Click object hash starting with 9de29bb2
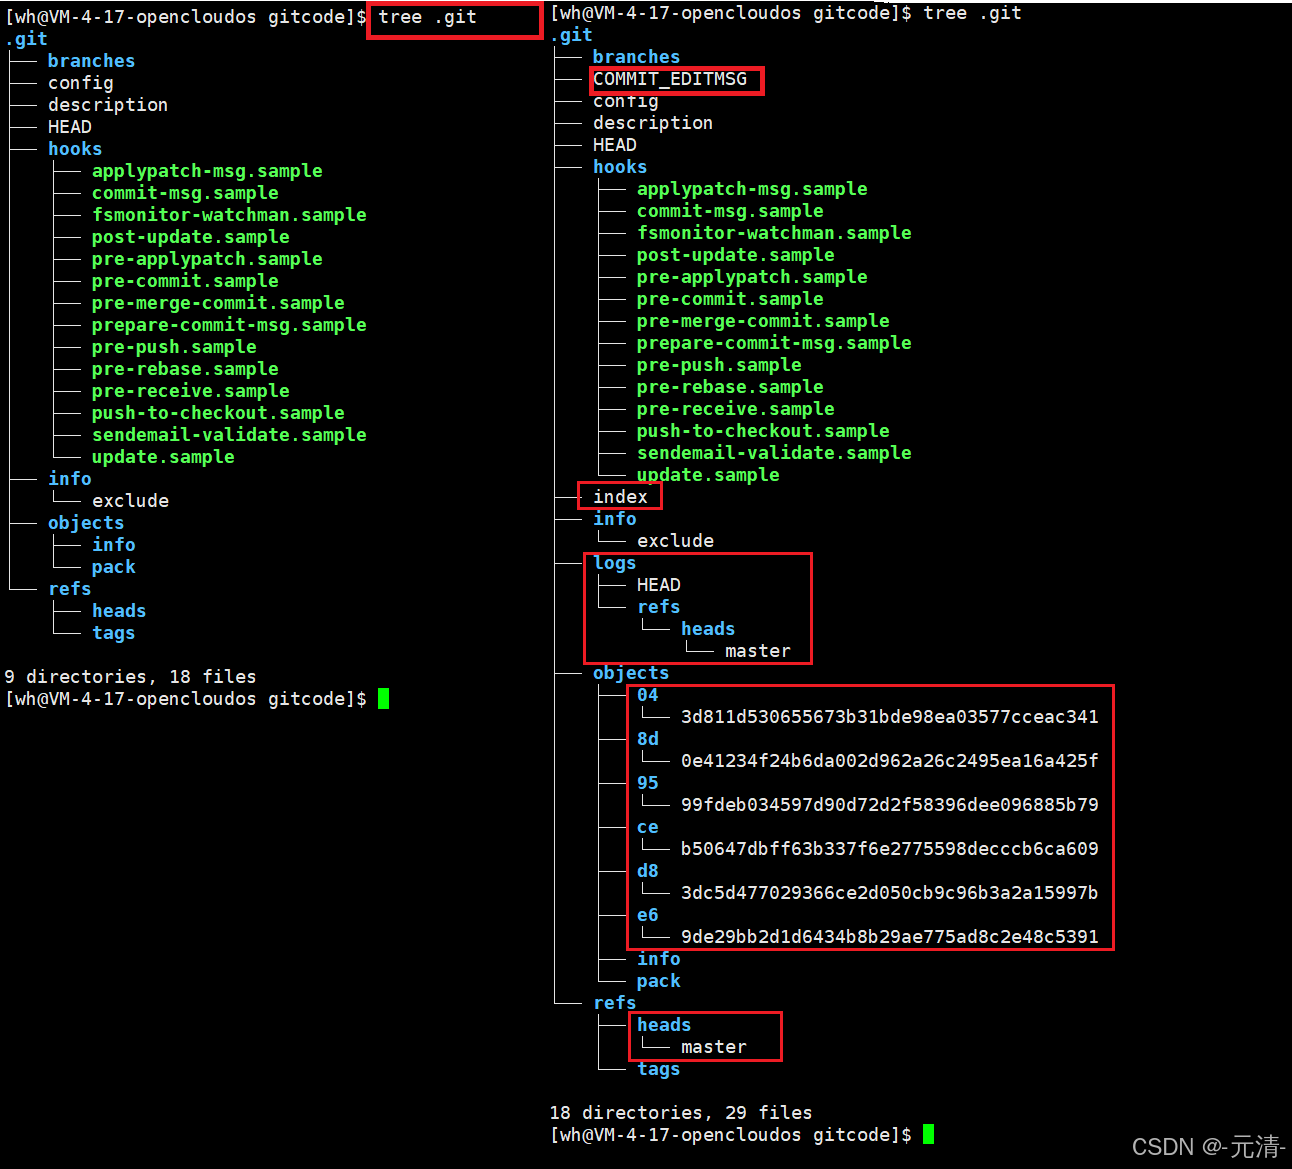 click(889, 937)
